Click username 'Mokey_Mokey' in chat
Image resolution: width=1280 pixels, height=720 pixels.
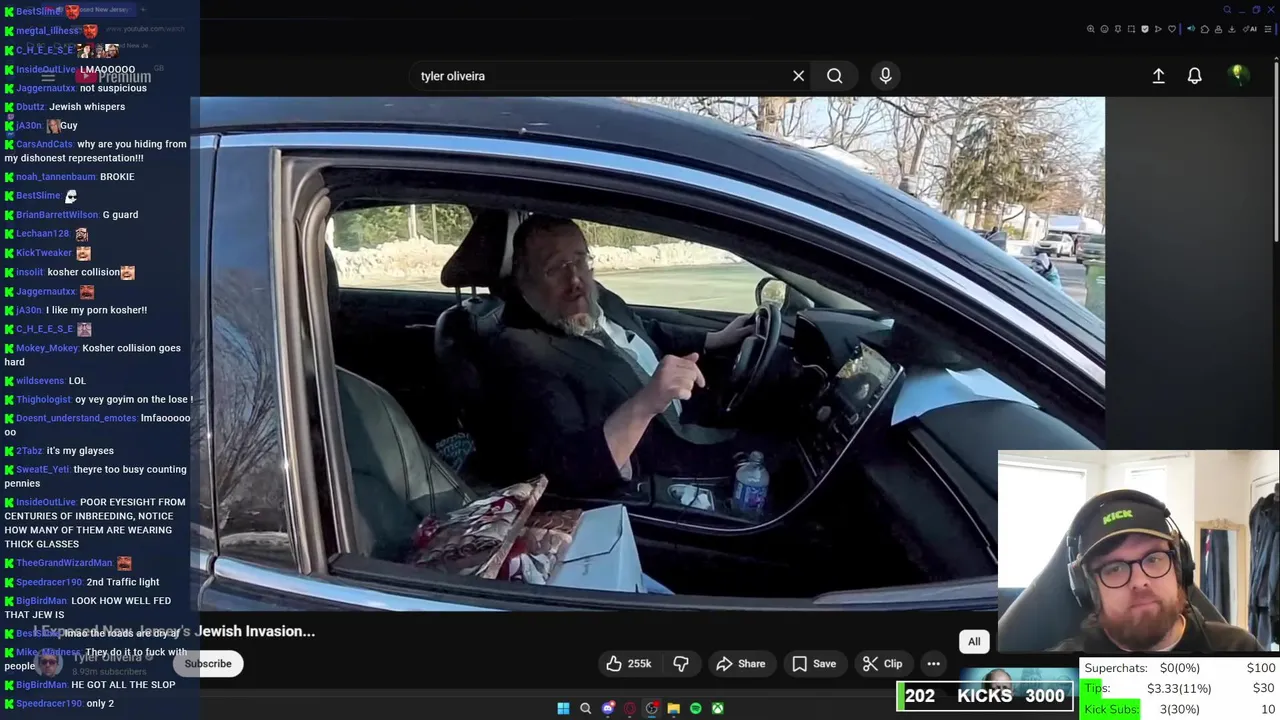[x=47, y=348]
